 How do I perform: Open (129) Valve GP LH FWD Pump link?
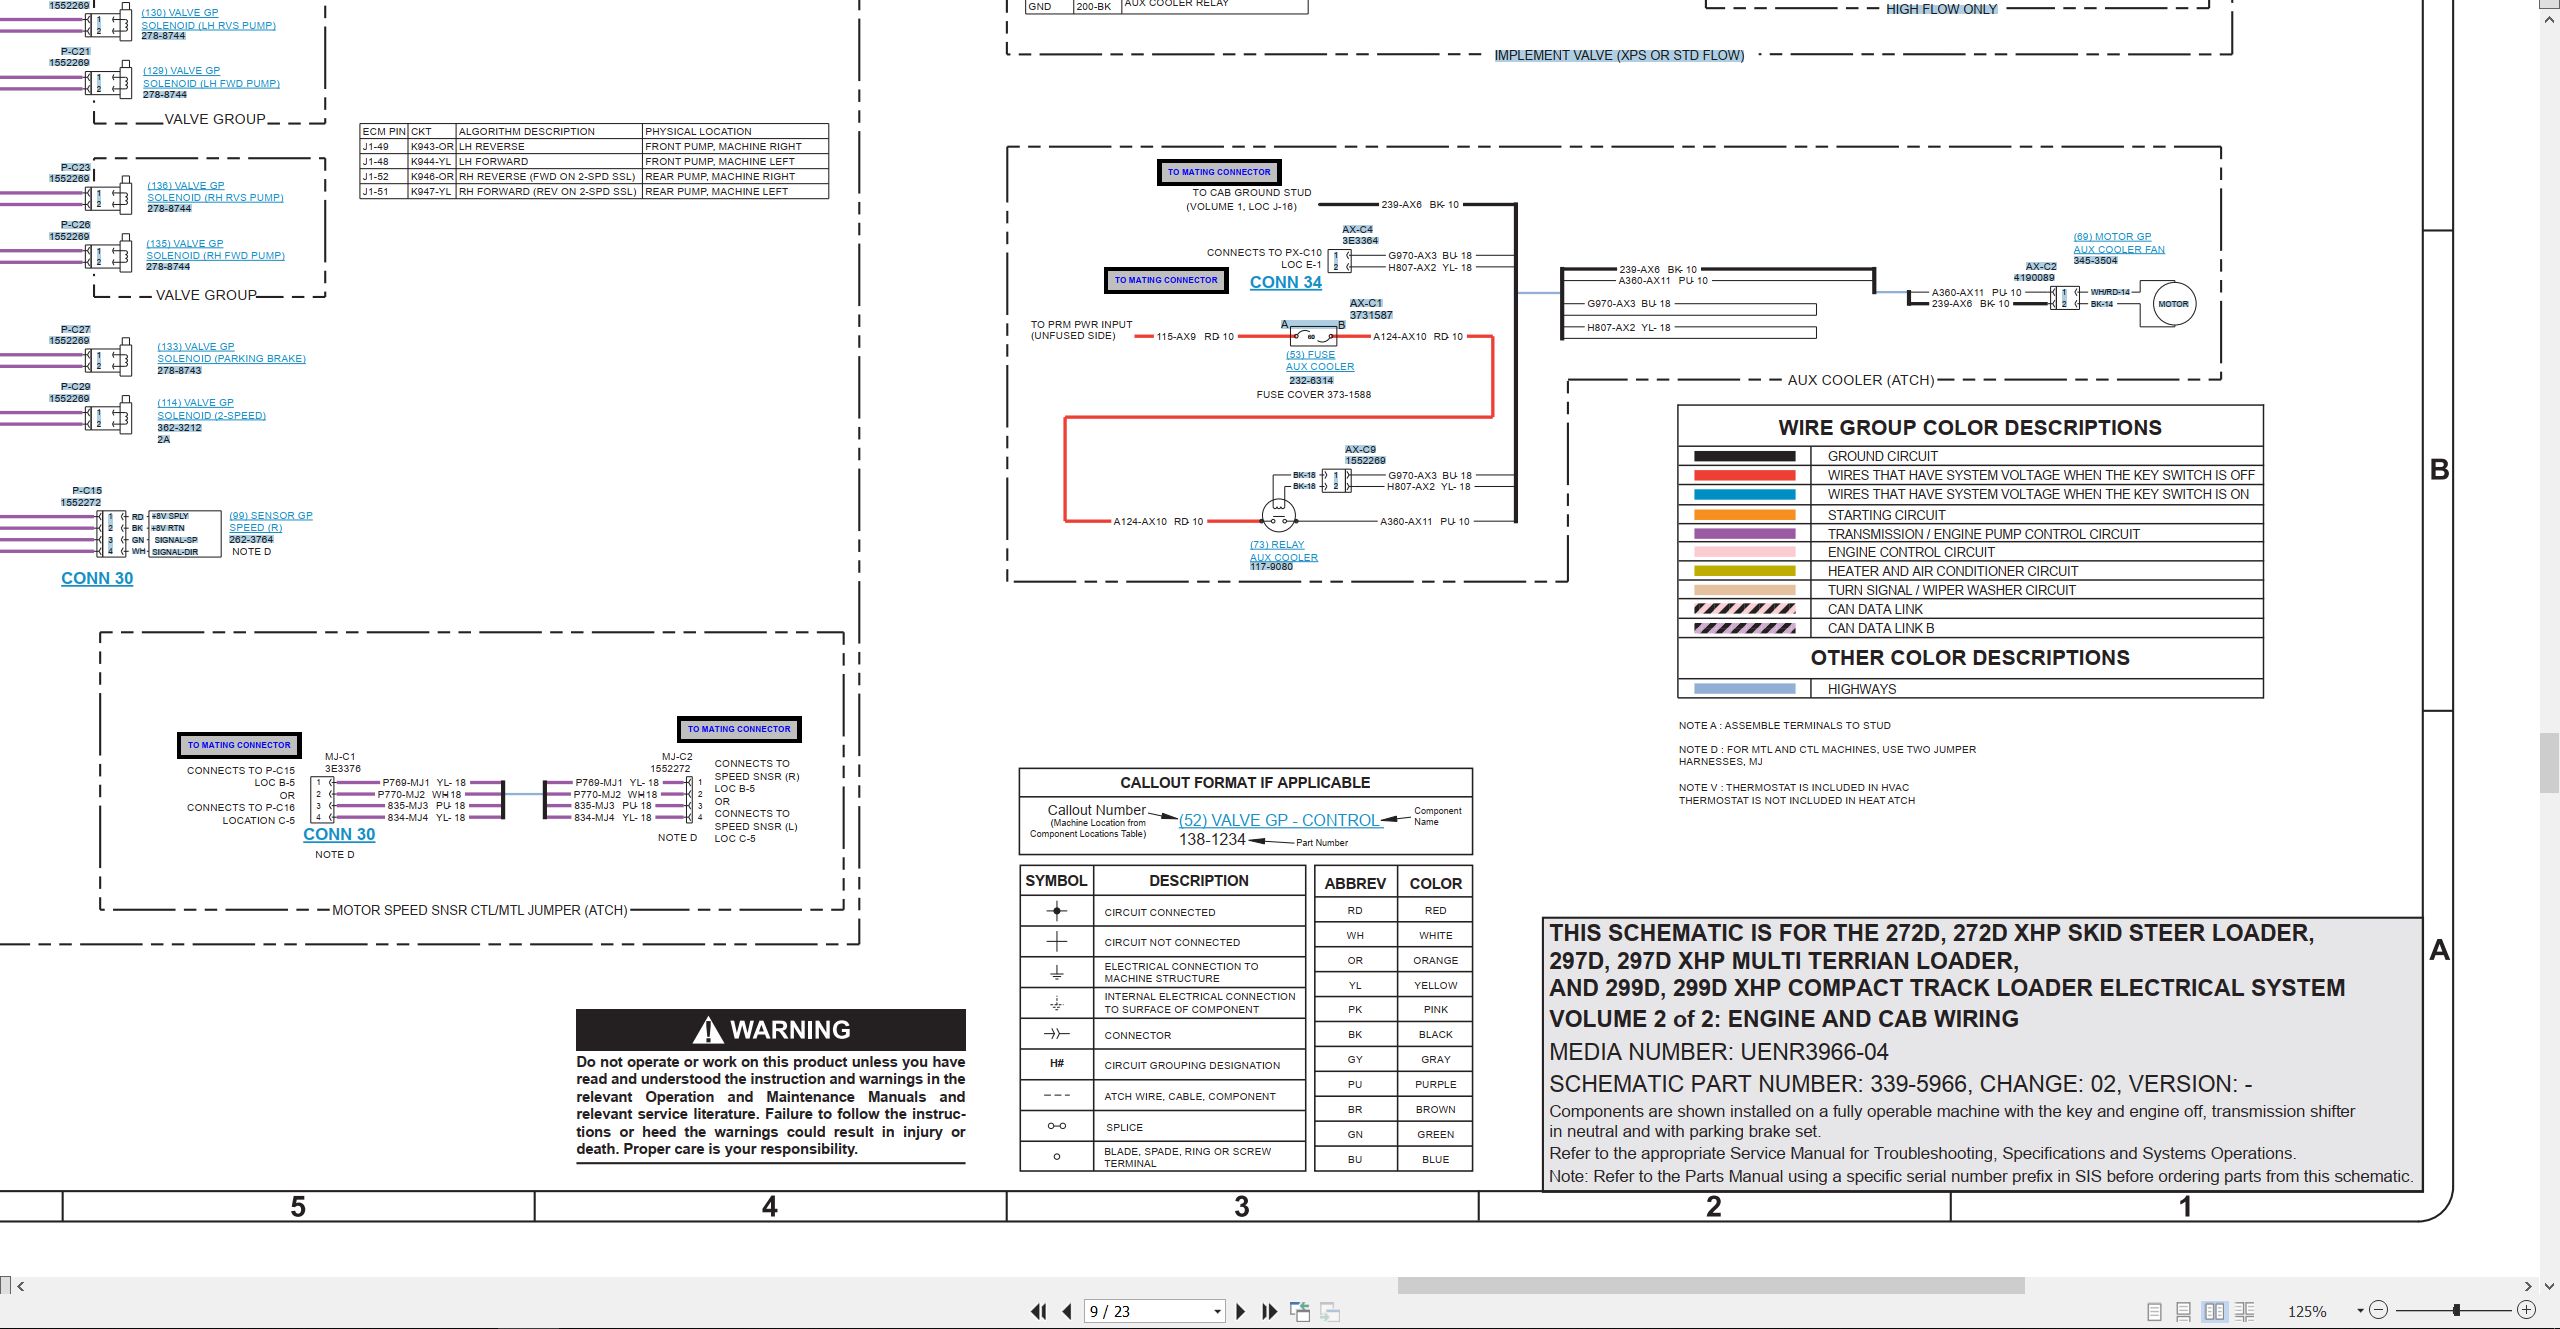click(211, 77)
